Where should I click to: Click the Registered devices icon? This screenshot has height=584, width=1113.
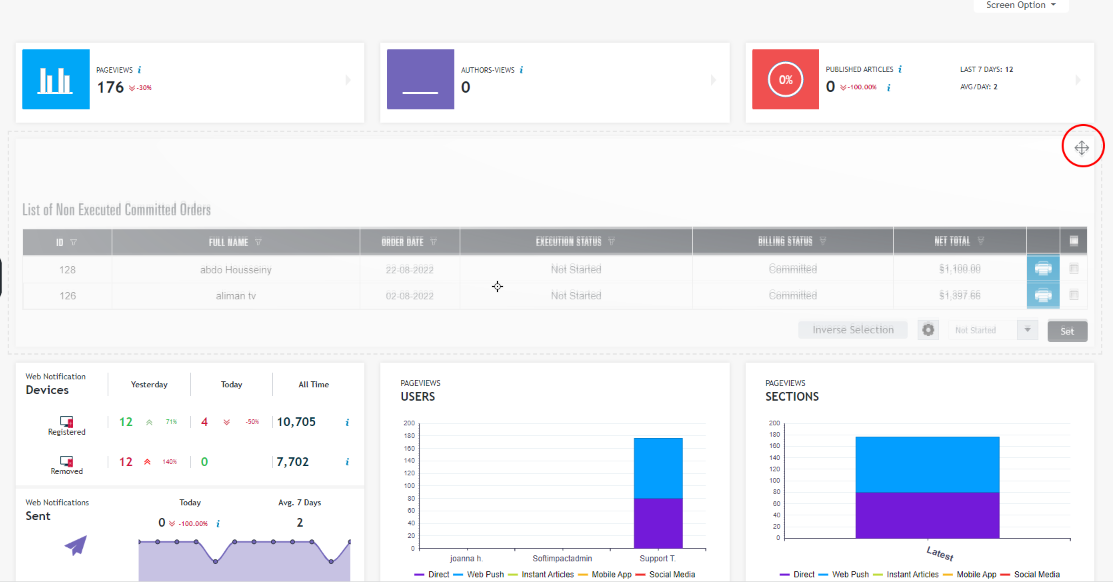pos(67,422)
